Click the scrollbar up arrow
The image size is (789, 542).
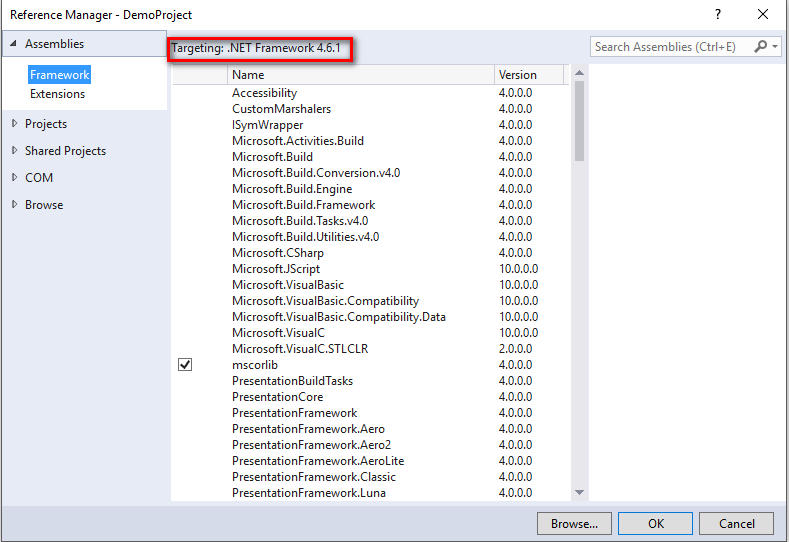tap(579, 73)
